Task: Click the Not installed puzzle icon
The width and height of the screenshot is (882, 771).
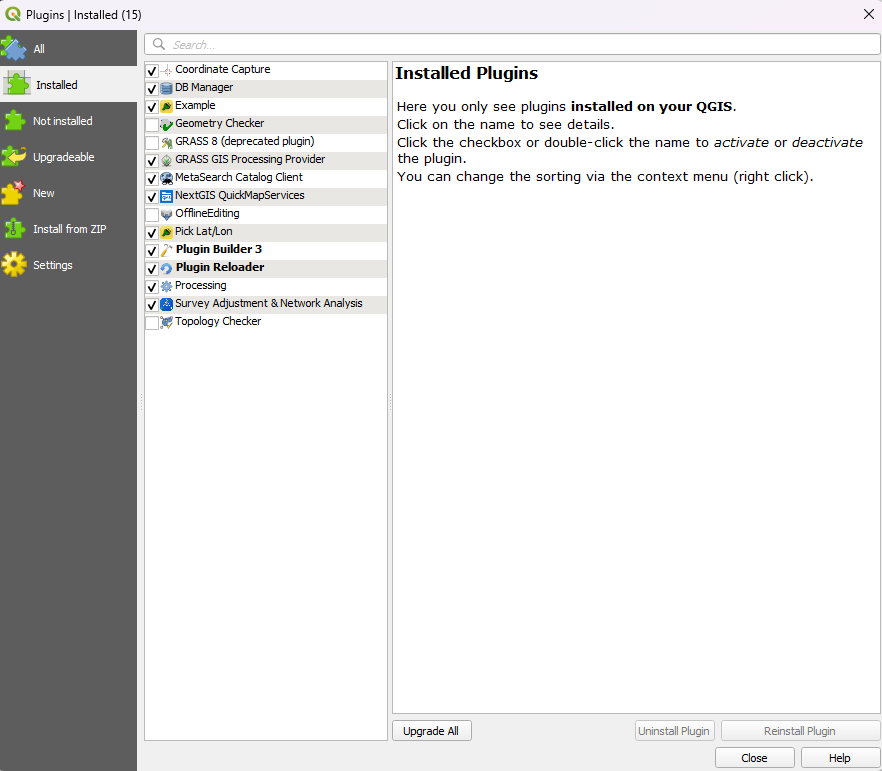Action: coord(14,120)
